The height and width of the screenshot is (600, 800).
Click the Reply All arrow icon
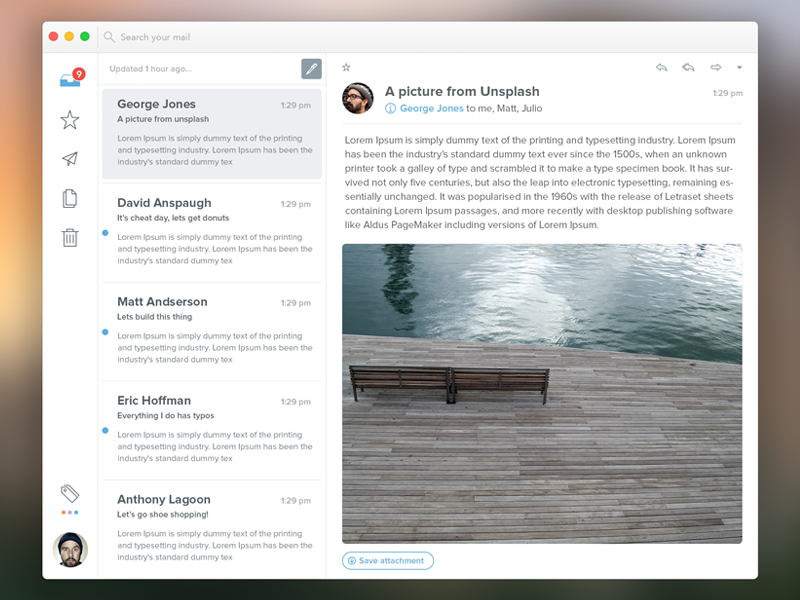[688, 68]
